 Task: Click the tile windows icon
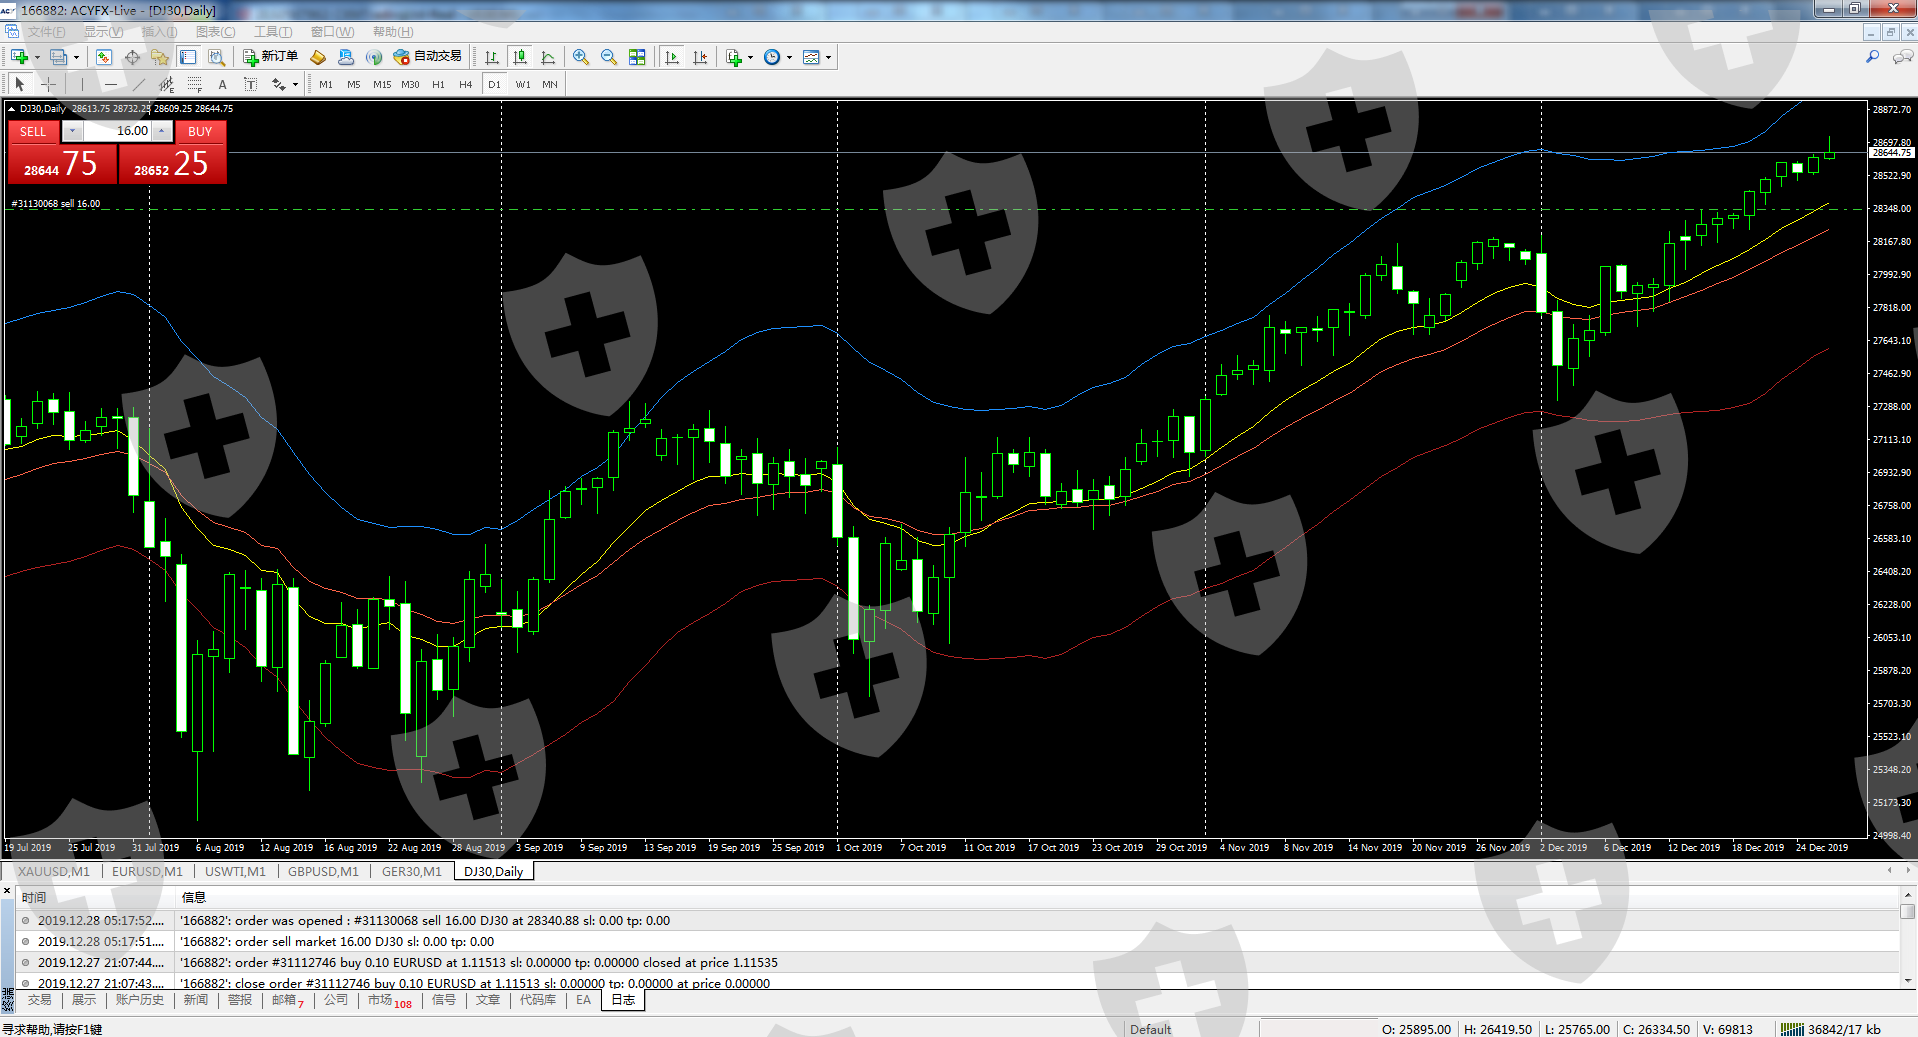click(x=637, y=57)
